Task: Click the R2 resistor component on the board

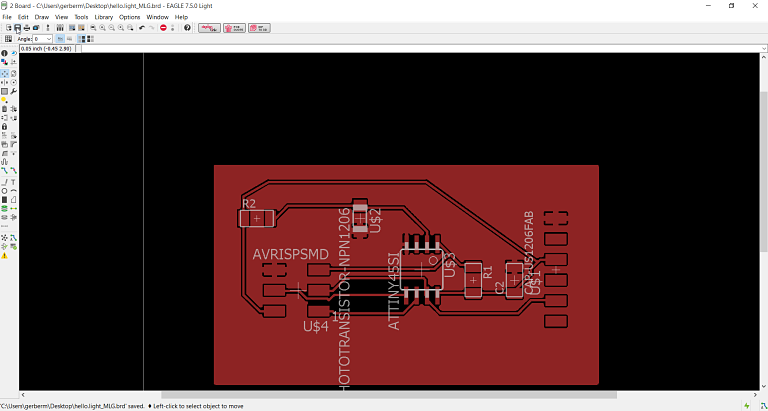Action: coord(256,218)
